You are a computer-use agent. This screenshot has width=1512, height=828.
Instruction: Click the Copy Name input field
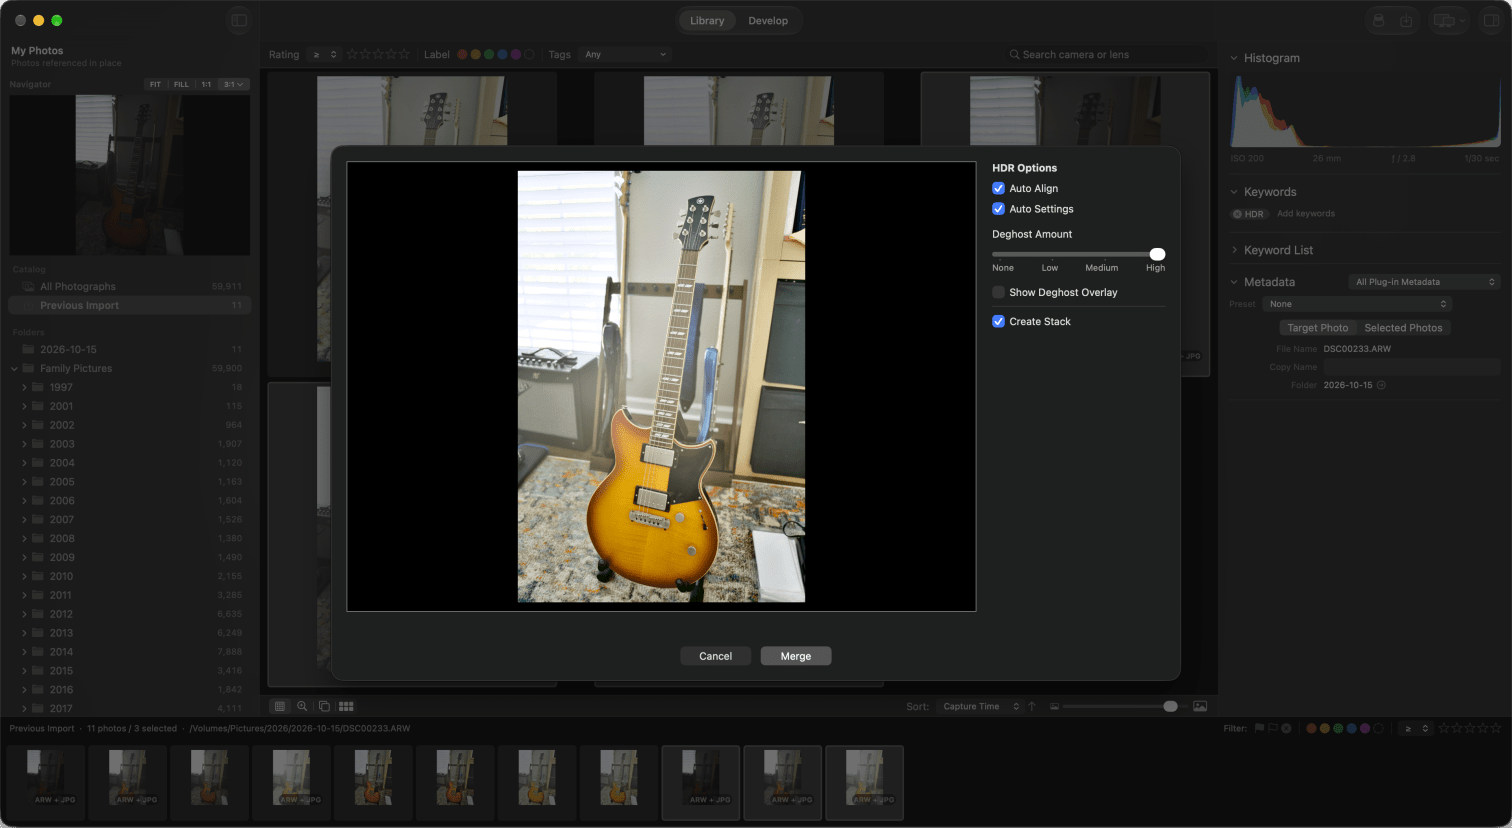point(1412,367)
